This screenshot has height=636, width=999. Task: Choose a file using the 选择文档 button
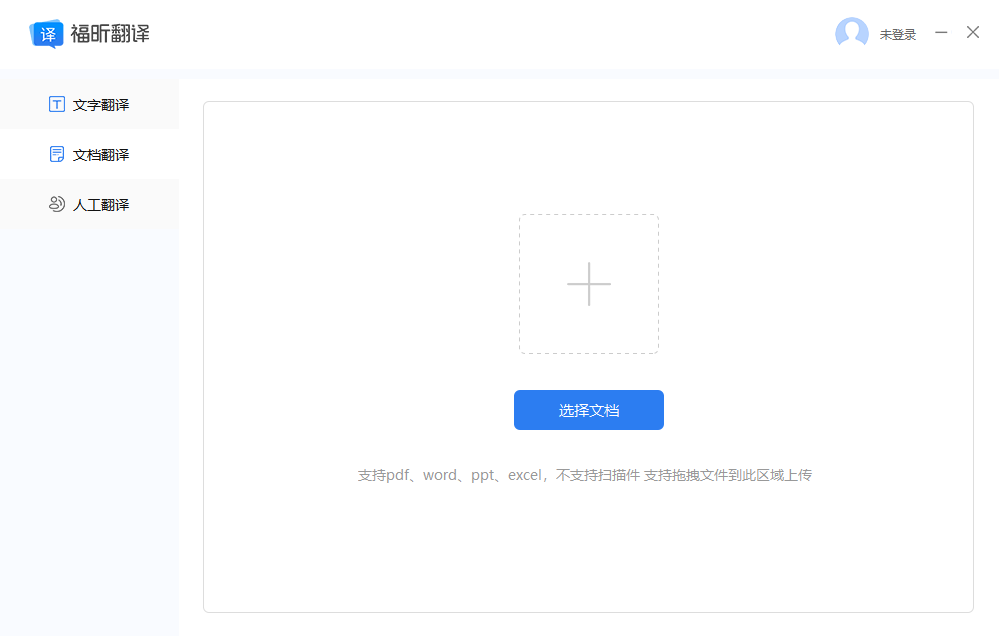[x=589, y=410]
